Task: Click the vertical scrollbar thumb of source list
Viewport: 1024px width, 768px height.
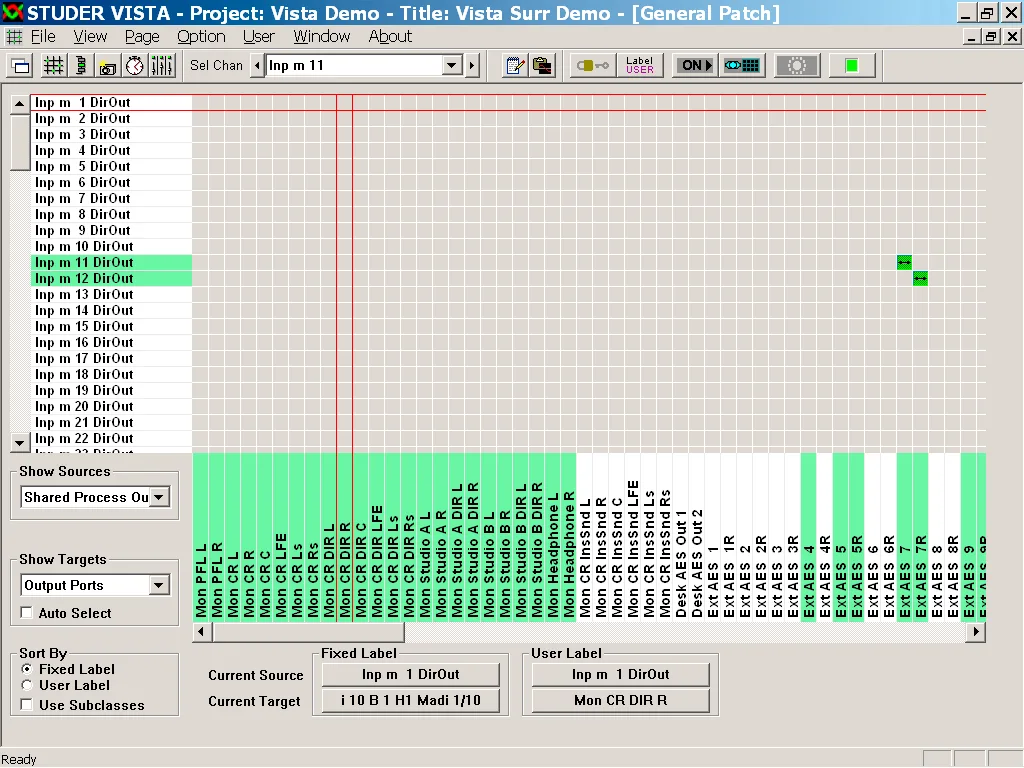Action: [20, 141]
